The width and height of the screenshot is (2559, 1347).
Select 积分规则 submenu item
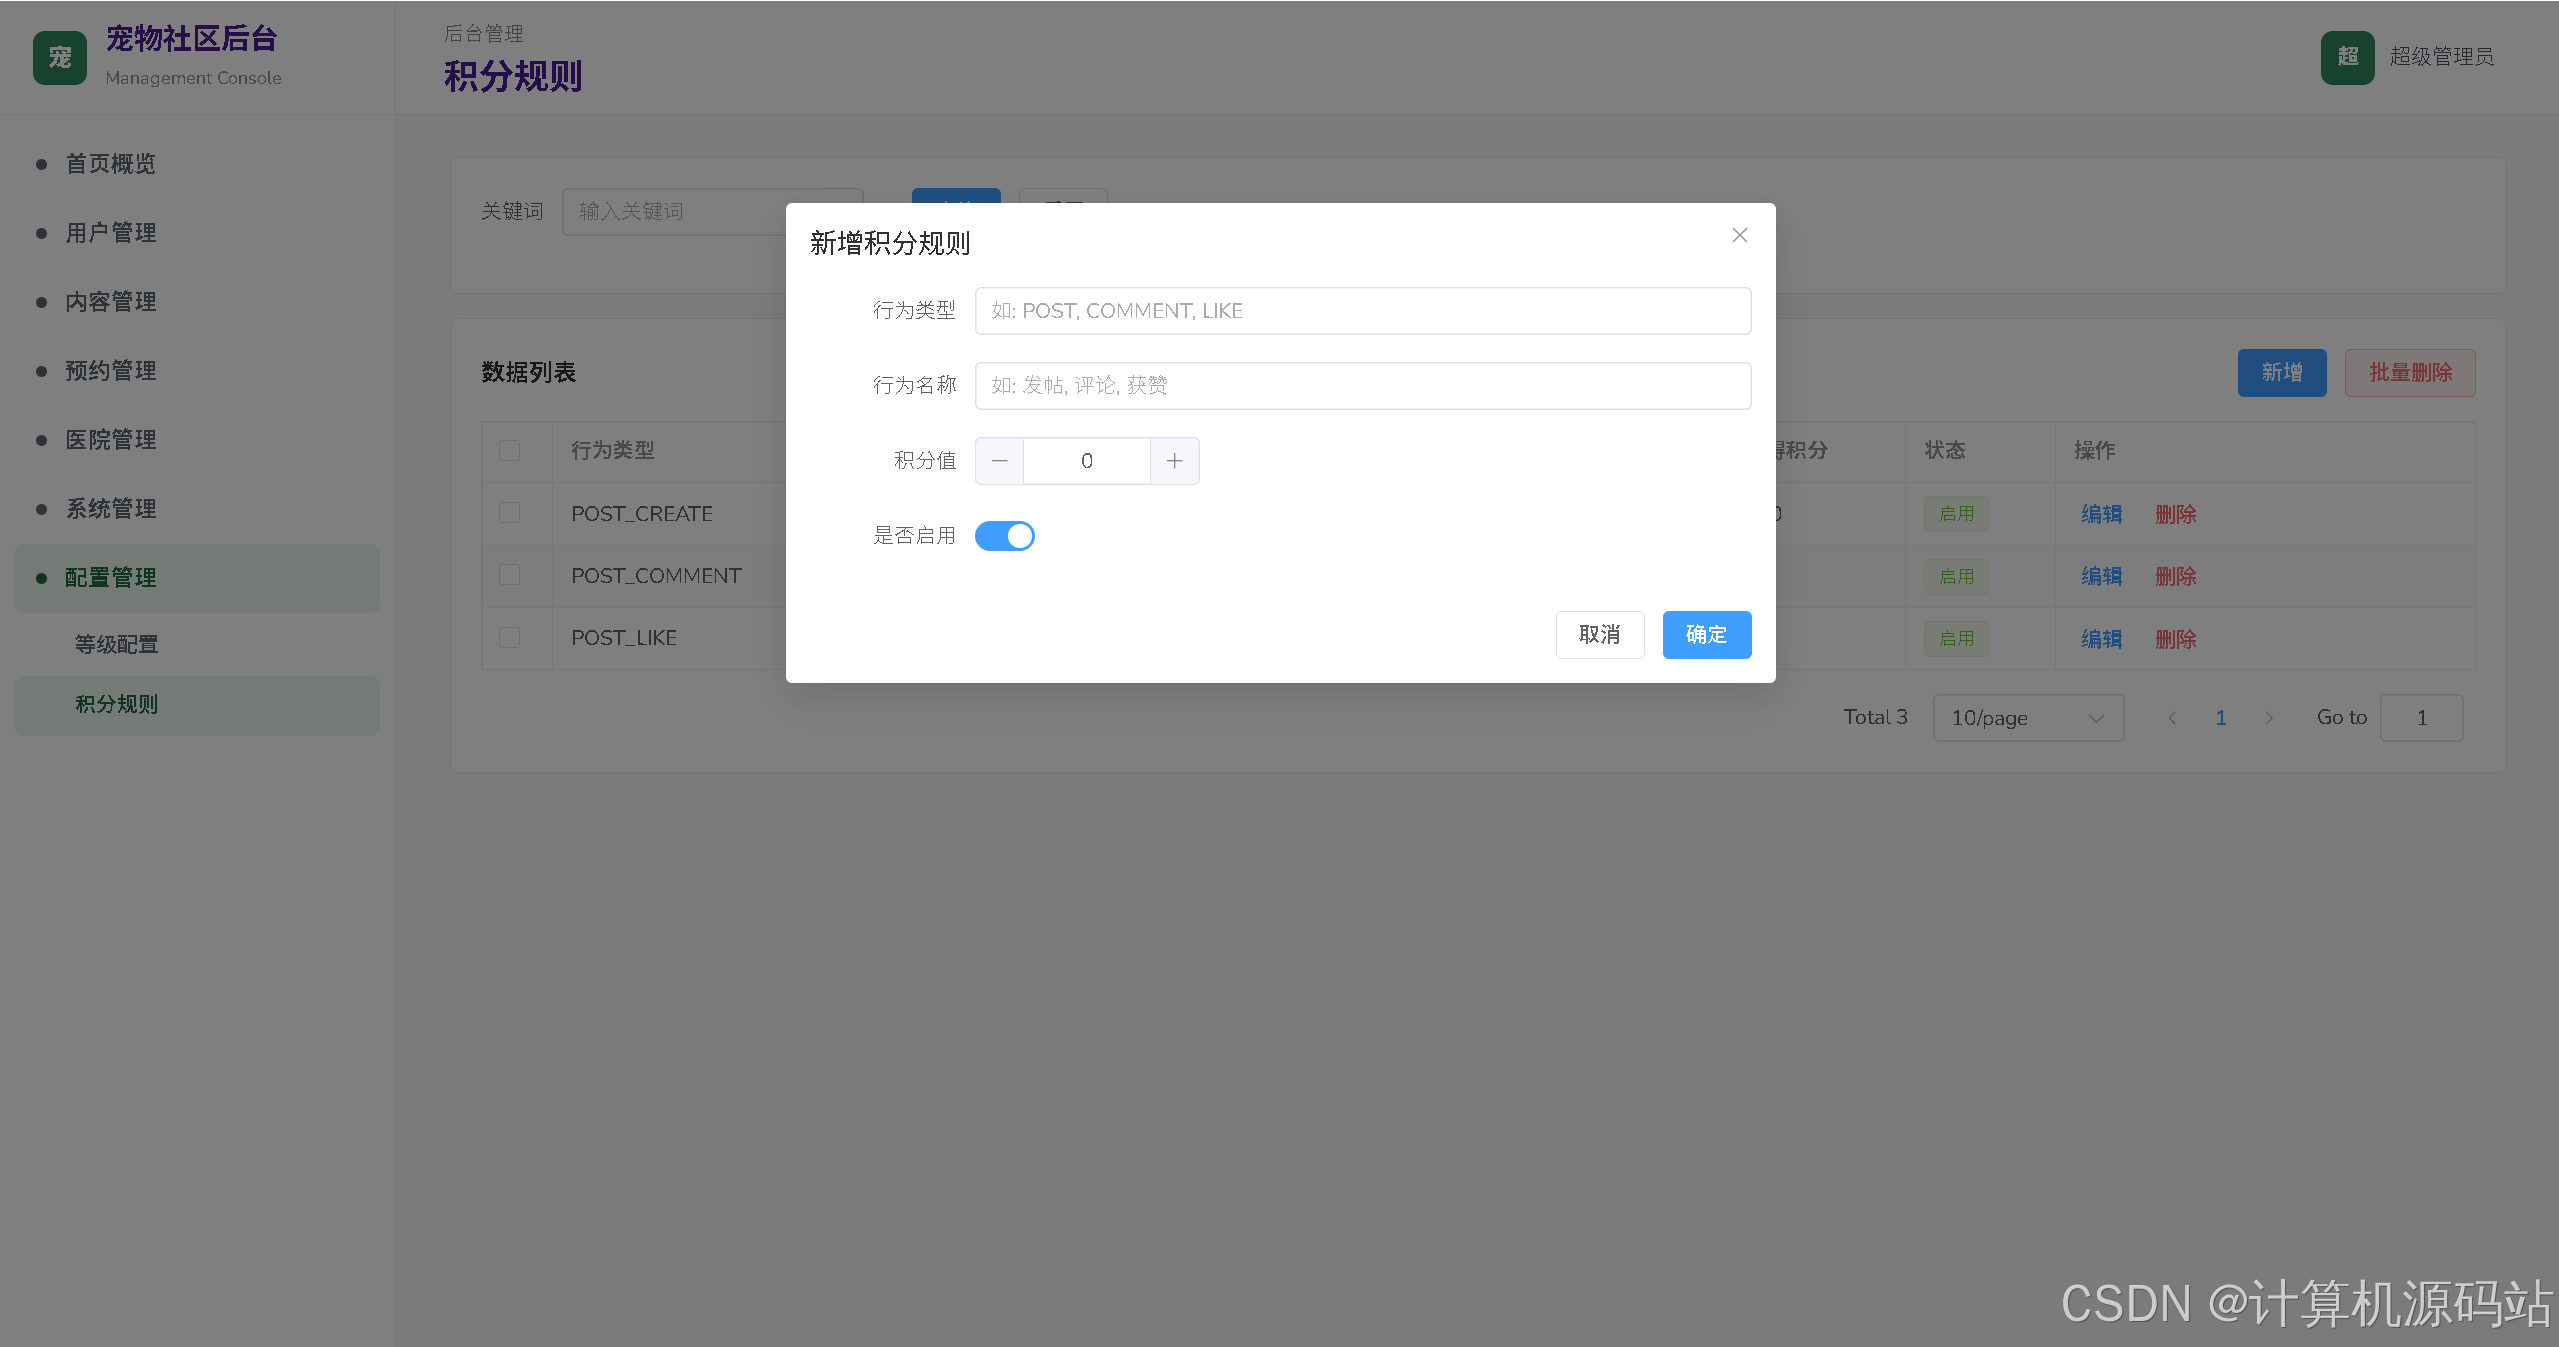[x=197, y=705]
